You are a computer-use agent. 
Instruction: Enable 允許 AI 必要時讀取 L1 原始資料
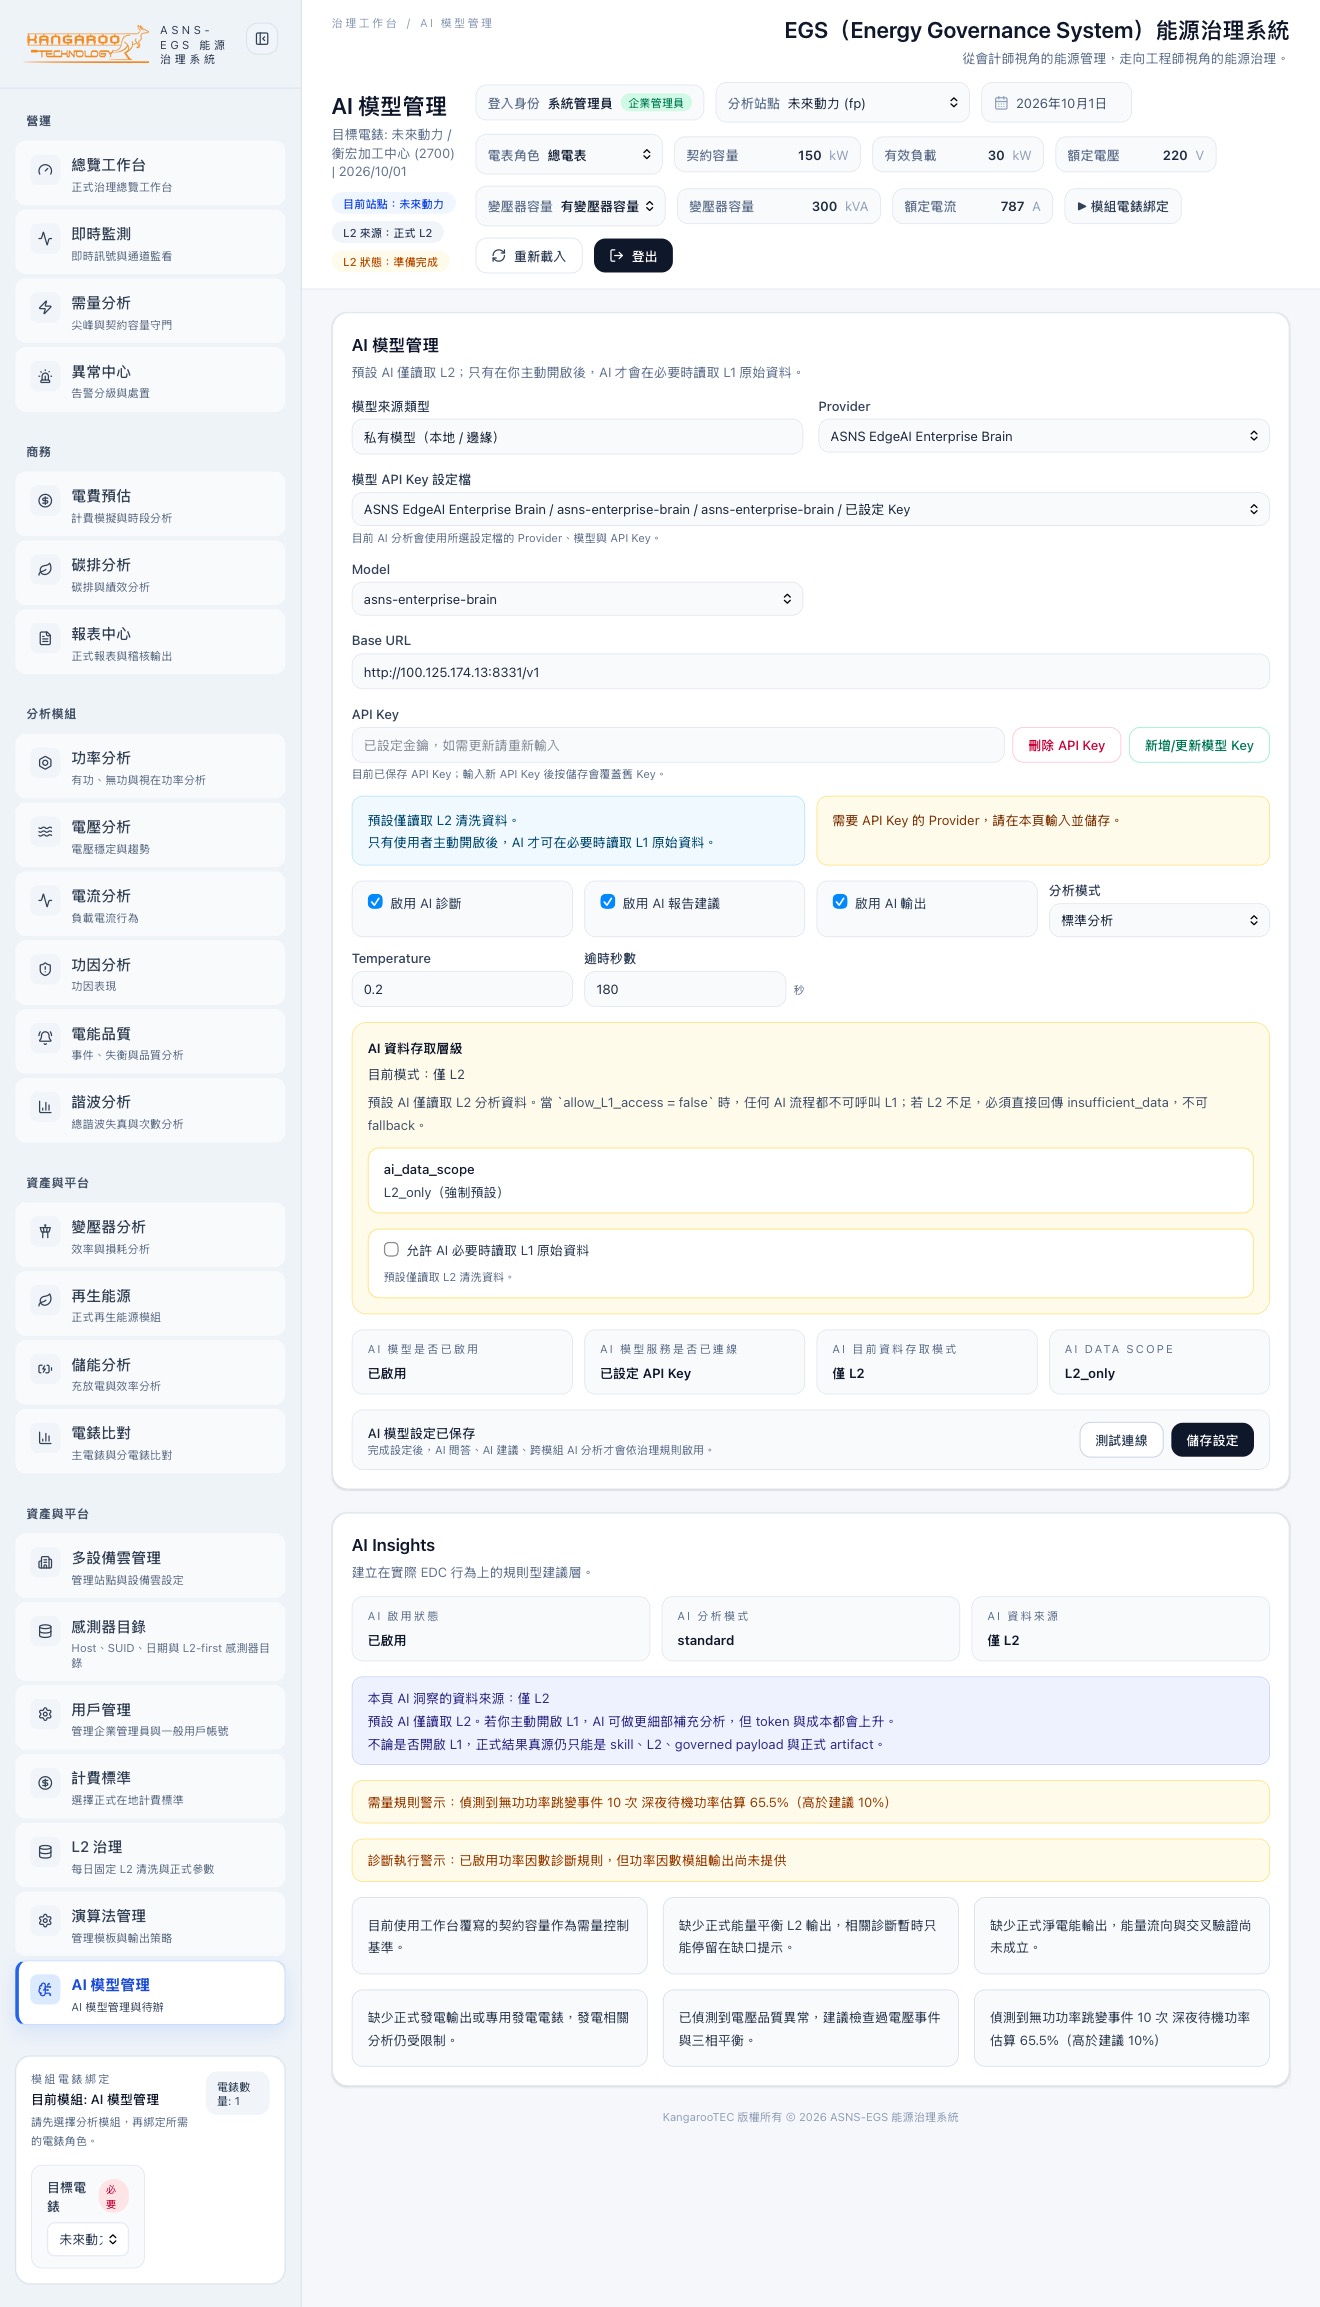tap(391, 1250)
